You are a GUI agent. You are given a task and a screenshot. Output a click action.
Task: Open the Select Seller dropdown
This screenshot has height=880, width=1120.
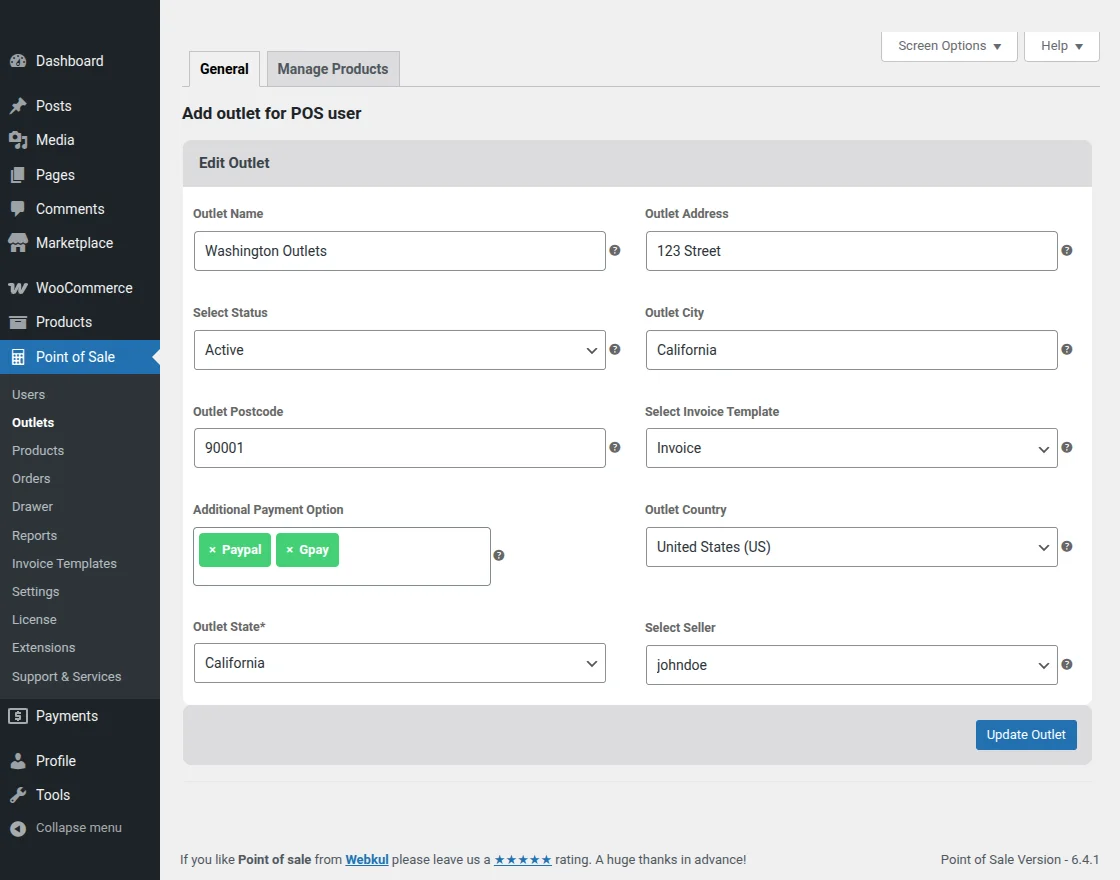(x=851, y=665)
